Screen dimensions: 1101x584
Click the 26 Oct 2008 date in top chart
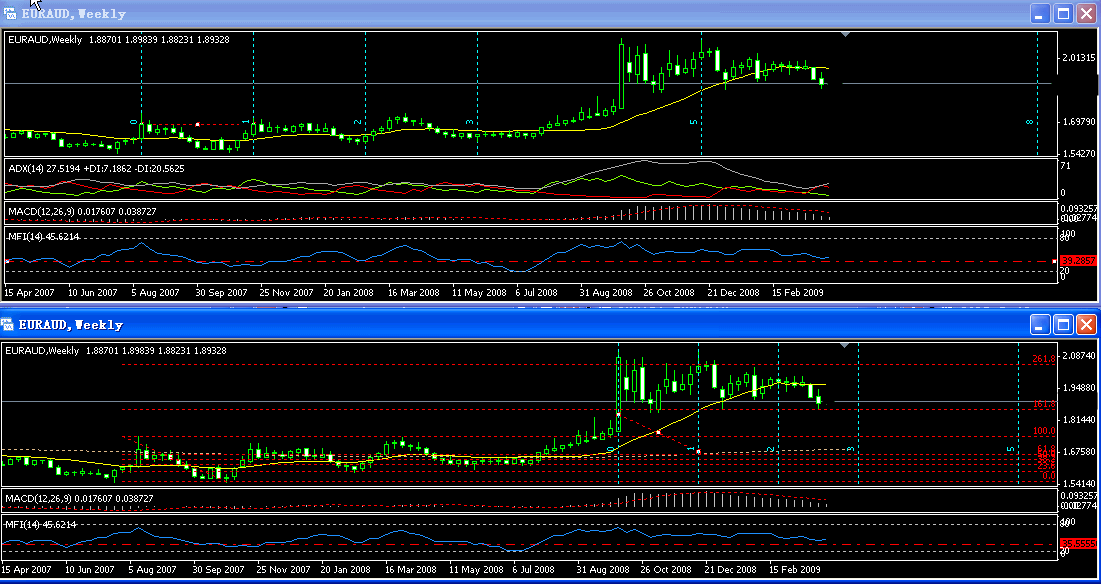pos(668,292)
